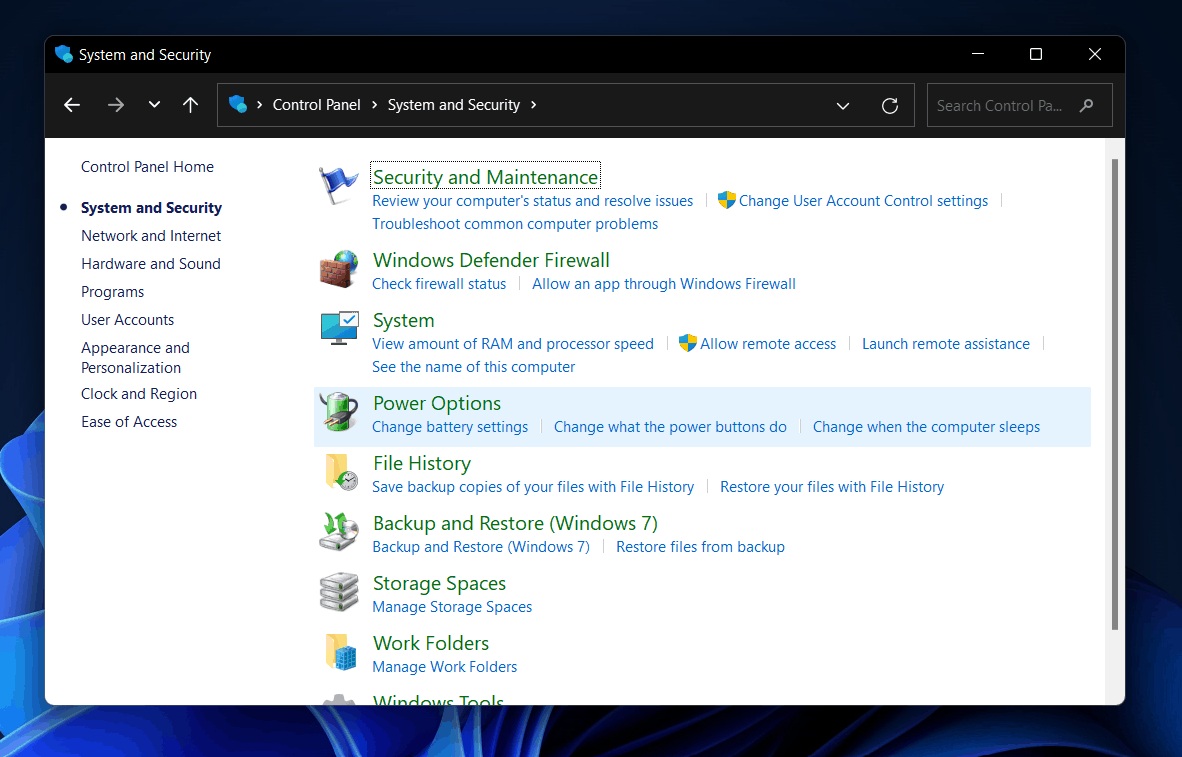Open the Check firewall status link
The width and height of the screenshot is (1182, 757).
(438, 283)
